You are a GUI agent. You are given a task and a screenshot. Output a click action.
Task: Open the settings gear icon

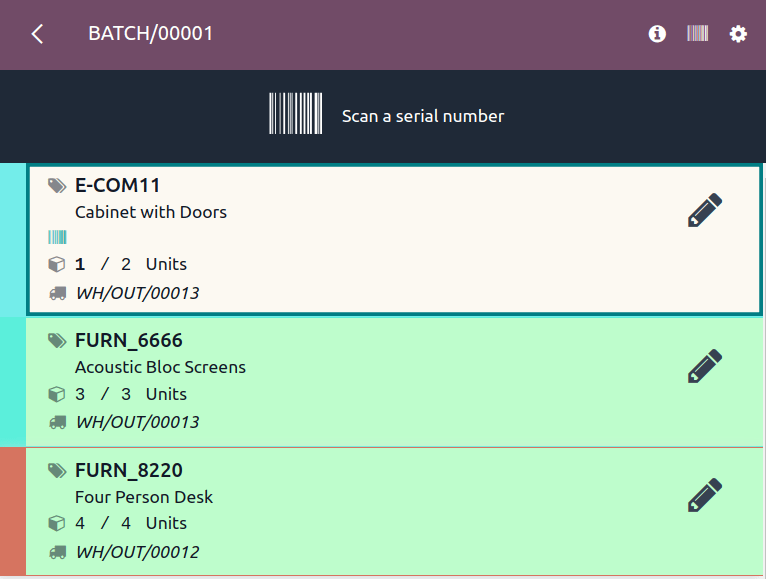coord(738,34)
